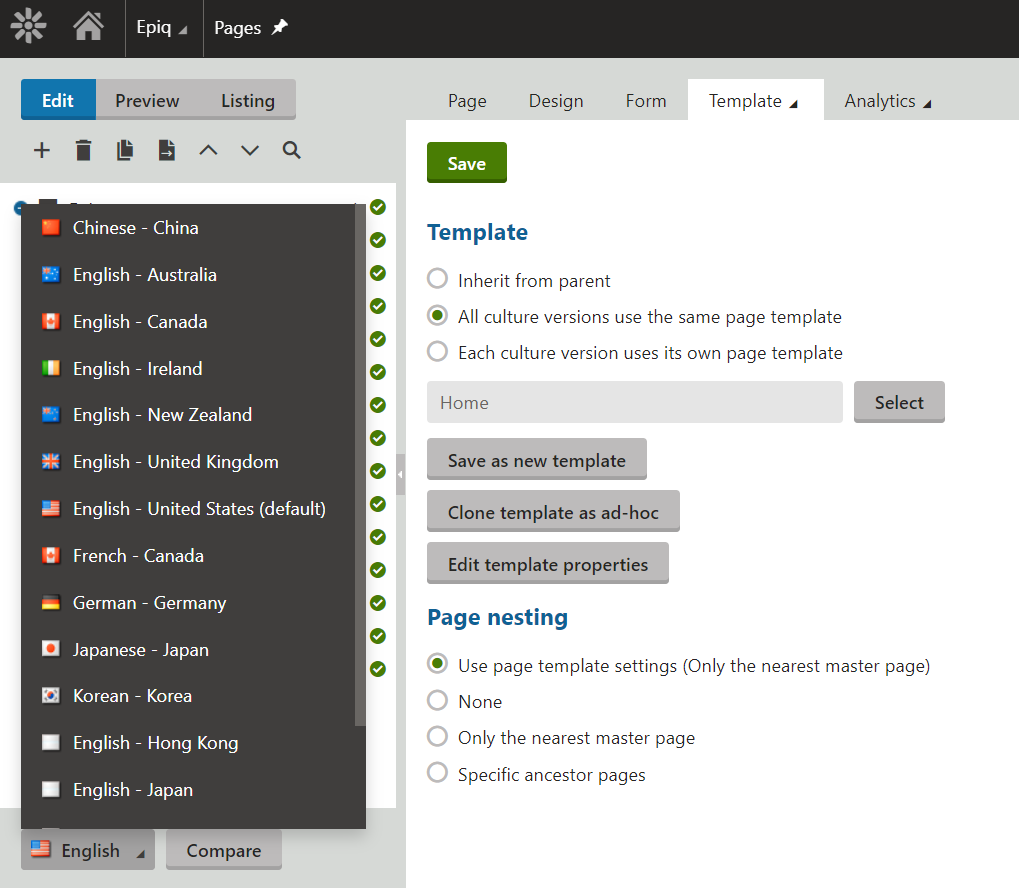Move page down with down arrow
The width and height of the screenshot is (1019, 888).
click(250, 150)
